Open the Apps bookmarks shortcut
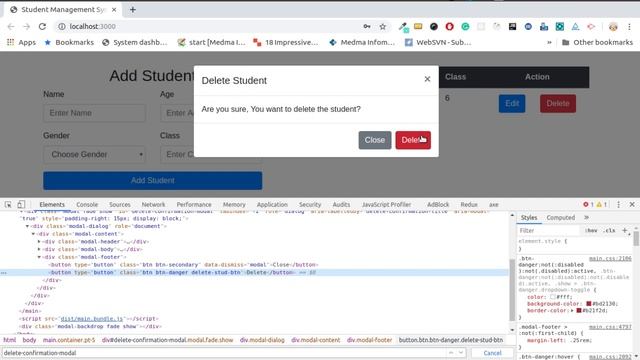Image resolution: width=640 pixels, height=360 pixels. tap(21, 42)
